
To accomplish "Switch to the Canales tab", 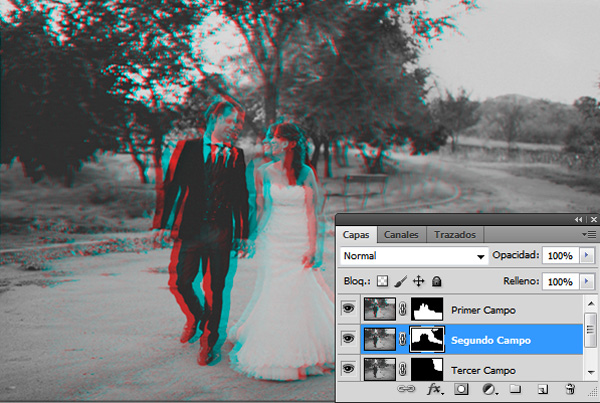I will (401, 235).
